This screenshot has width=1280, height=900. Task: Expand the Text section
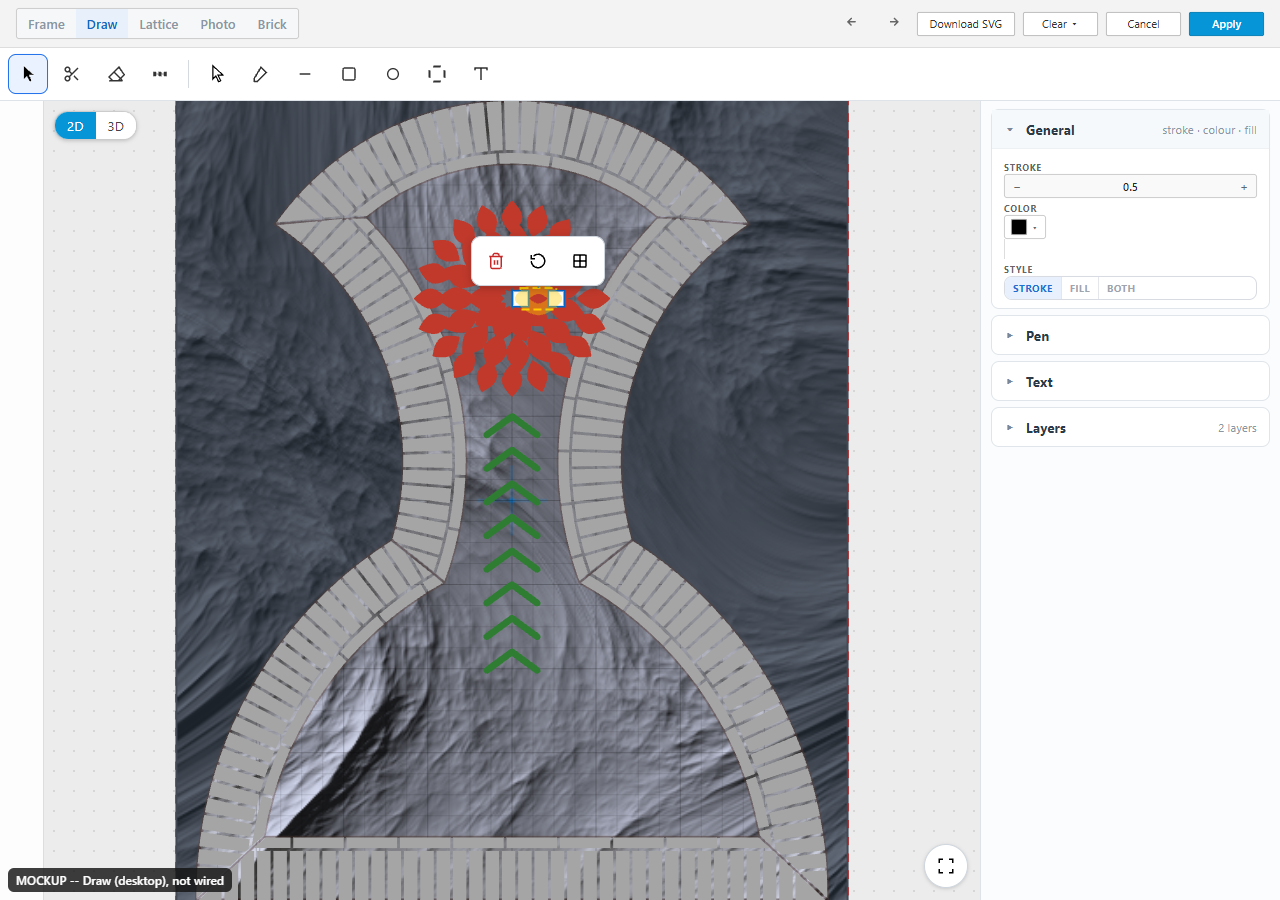pos(1130,382)
